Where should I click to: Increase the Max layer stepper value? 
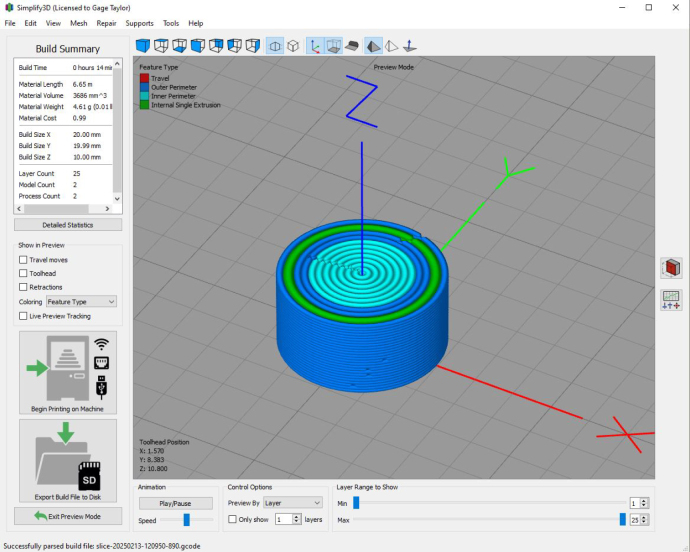click(x=644, y=517)
